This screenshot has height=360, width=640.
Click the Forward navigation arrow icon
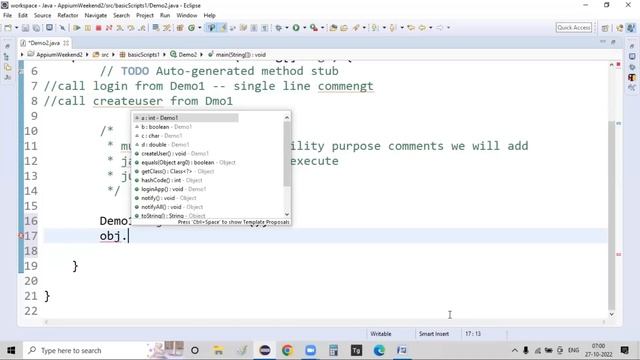point(440,28)
